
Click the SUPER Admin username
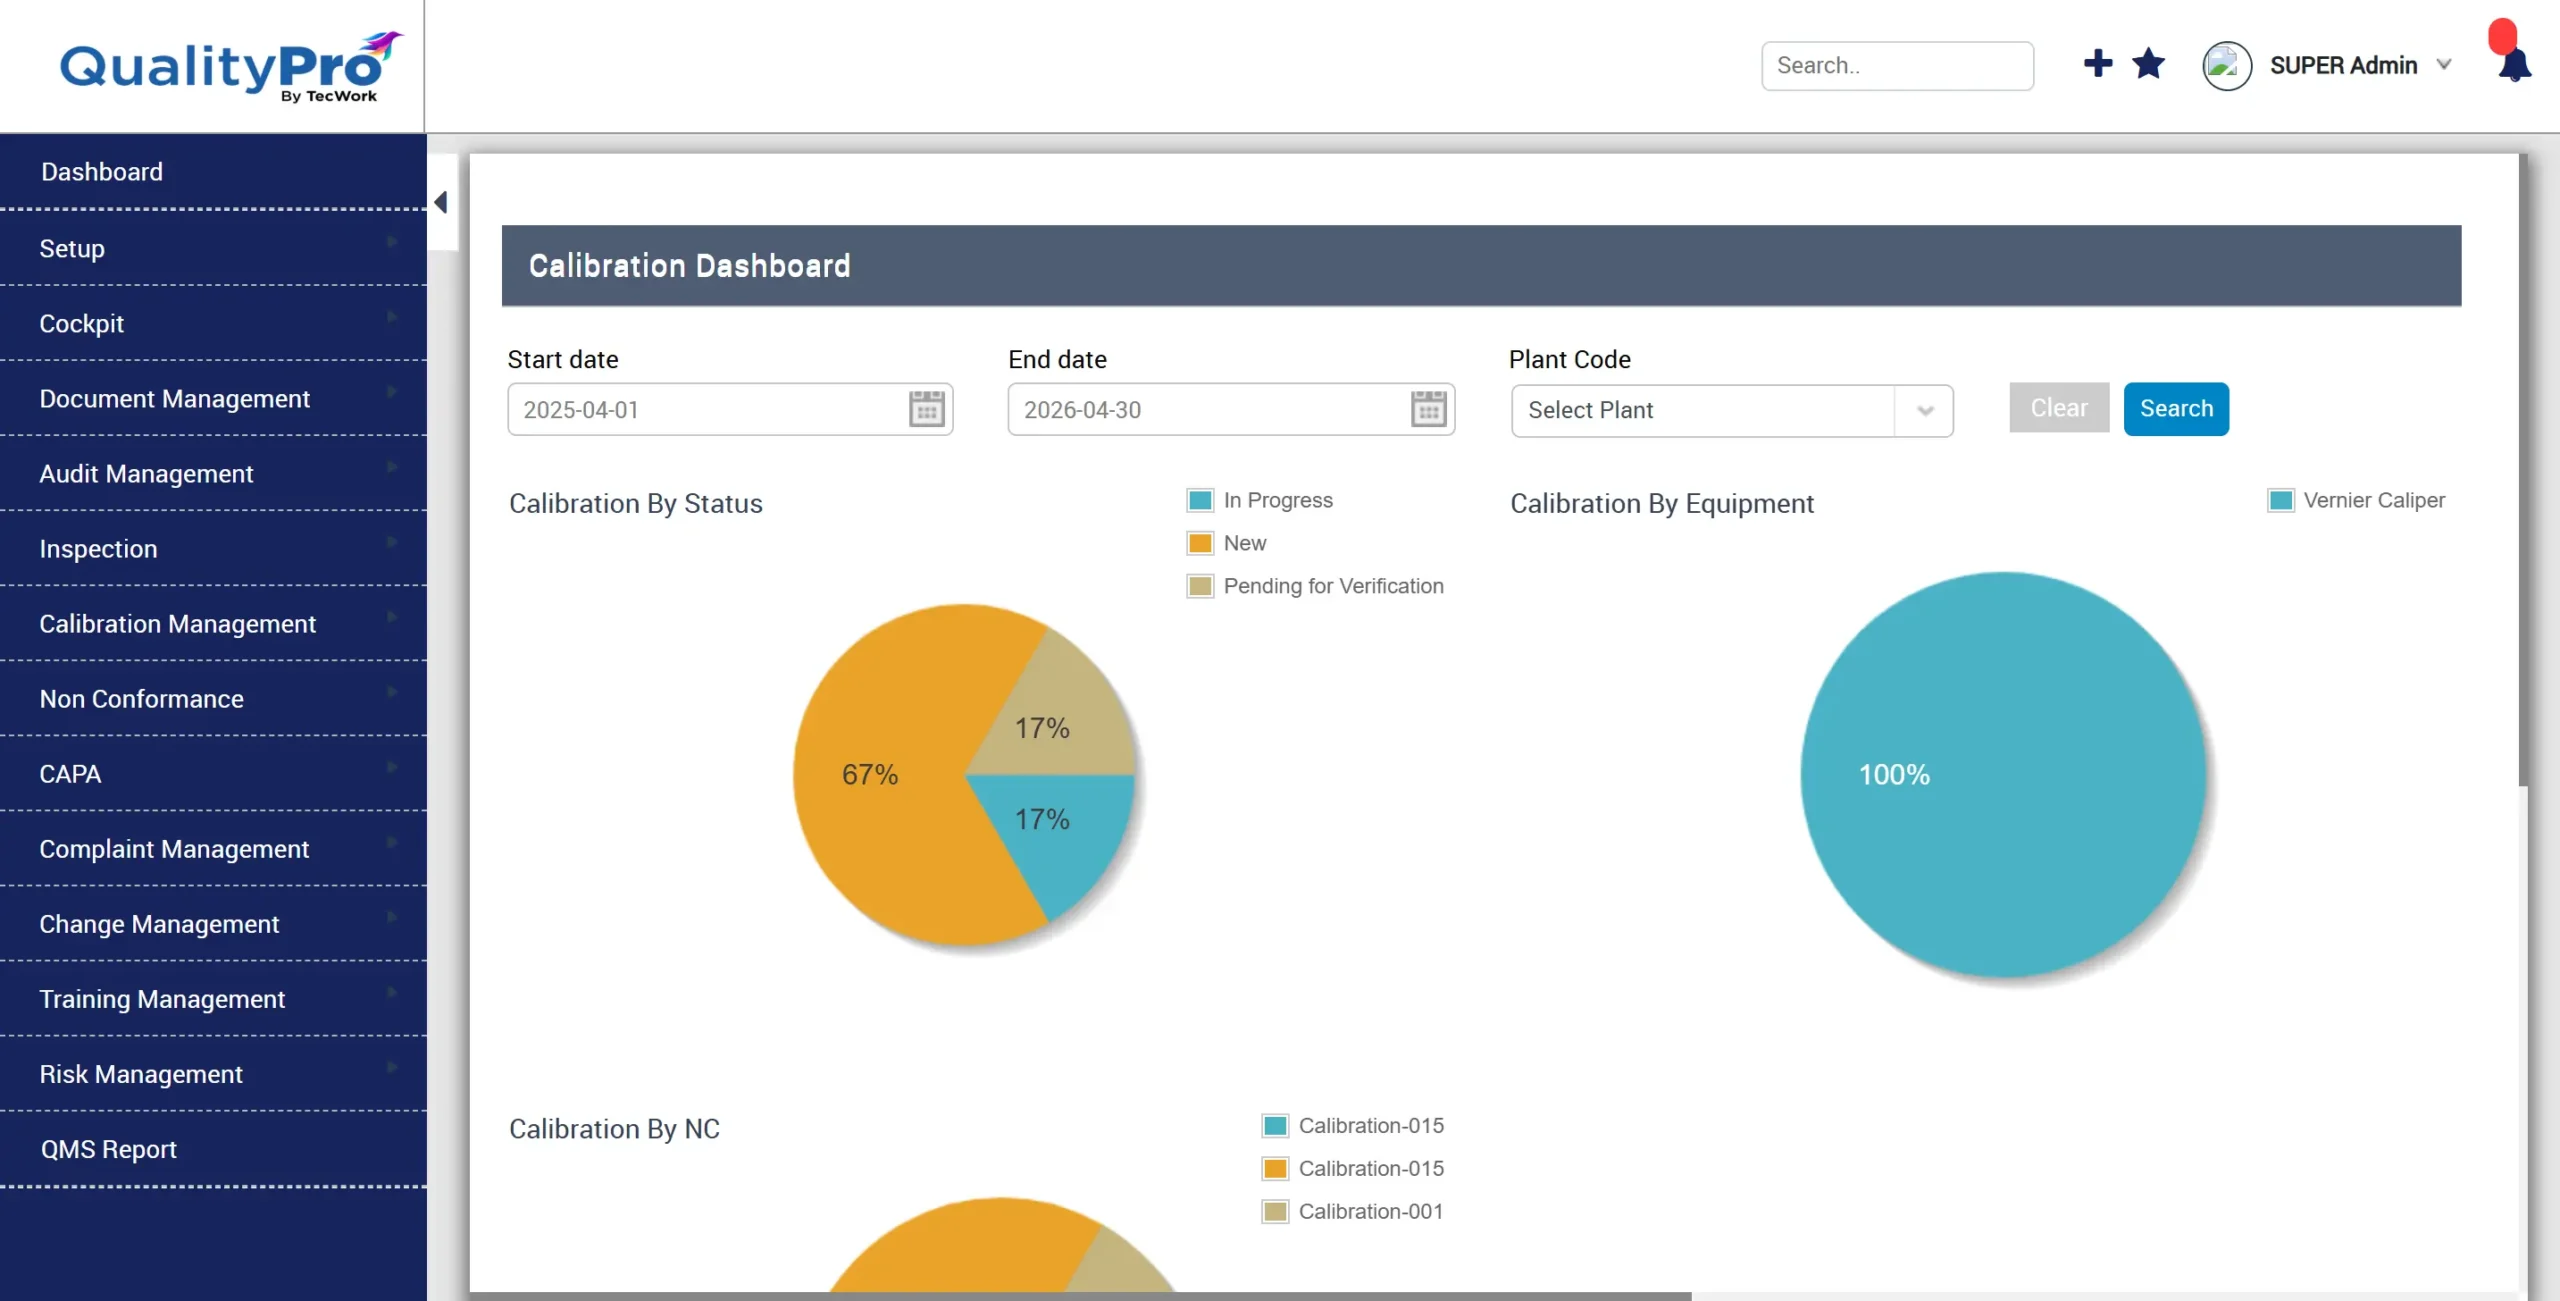click(2343, 65)
